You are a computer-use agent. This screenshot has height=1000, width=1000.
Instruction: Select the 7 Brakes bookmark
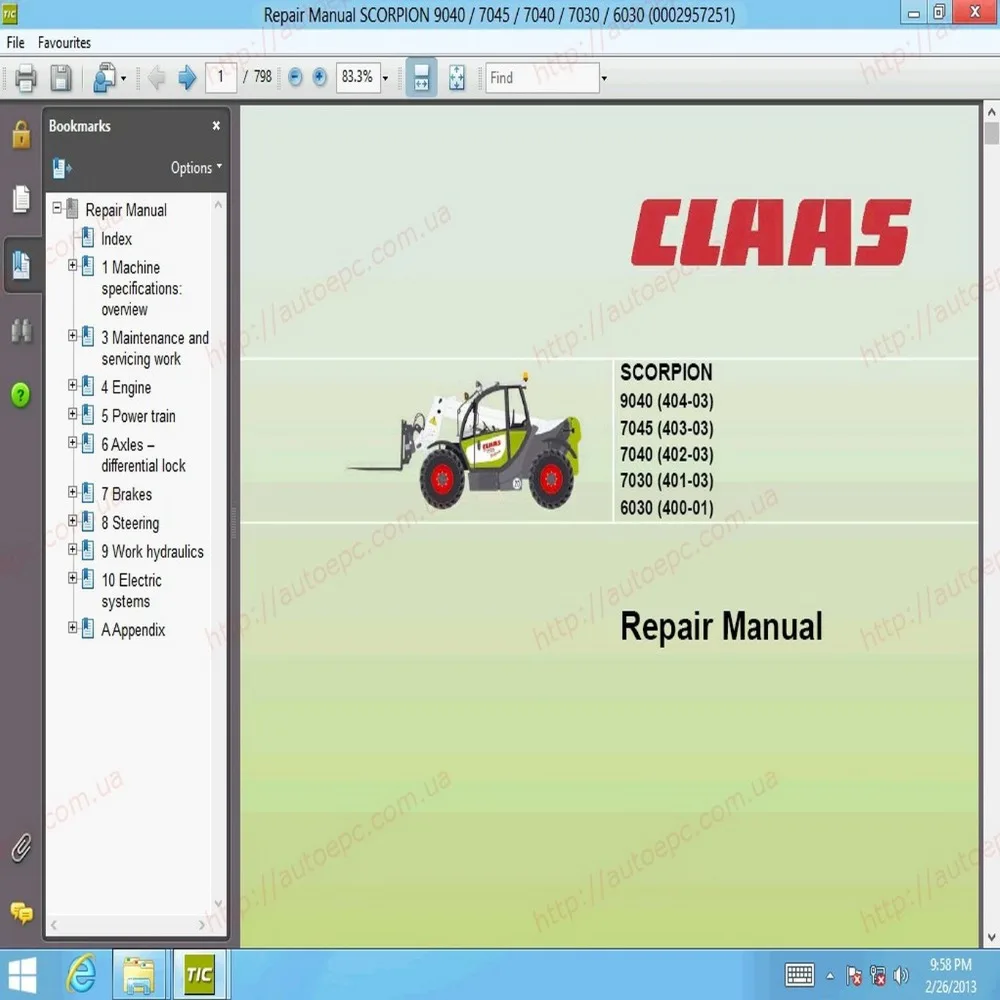pyautogui.click(x=127, y=494)
